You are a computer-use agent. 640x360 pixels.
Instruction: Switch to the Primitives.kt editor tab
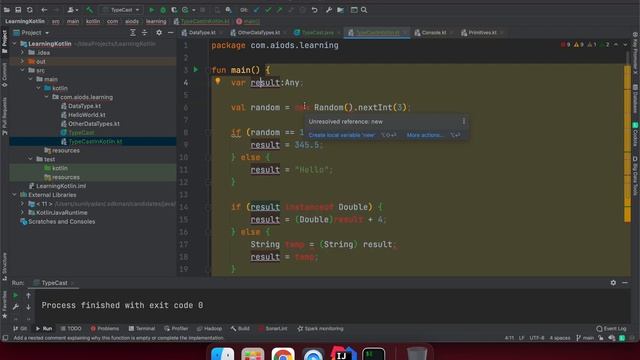(x=482, y=33)
